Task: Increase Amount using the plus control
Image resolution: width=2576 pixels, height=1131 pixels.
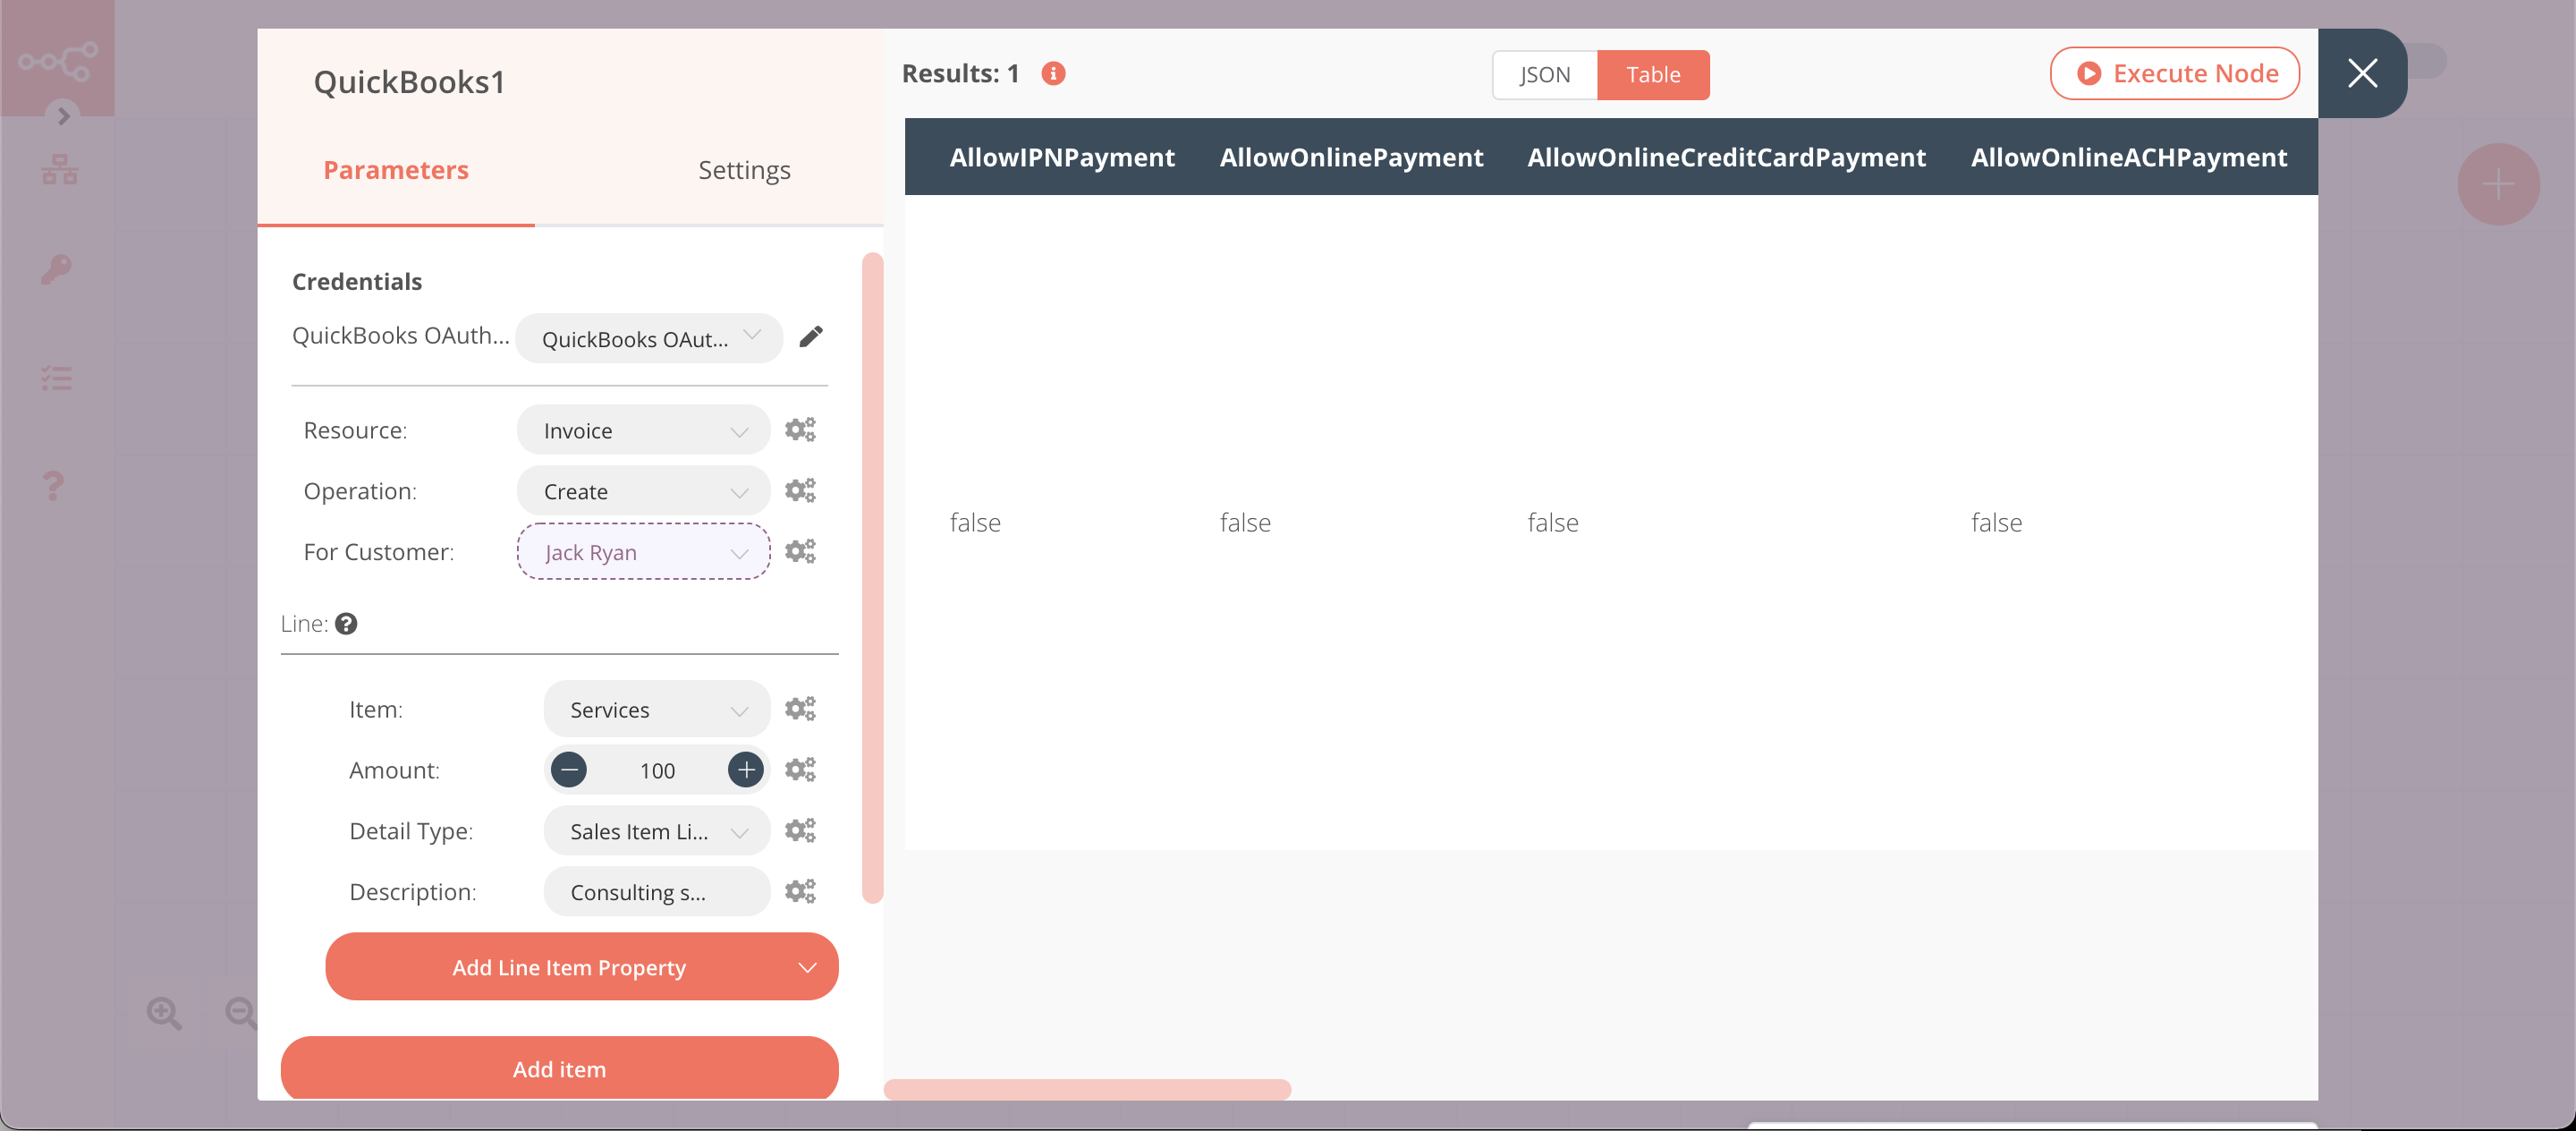Action: click(745, 769)
